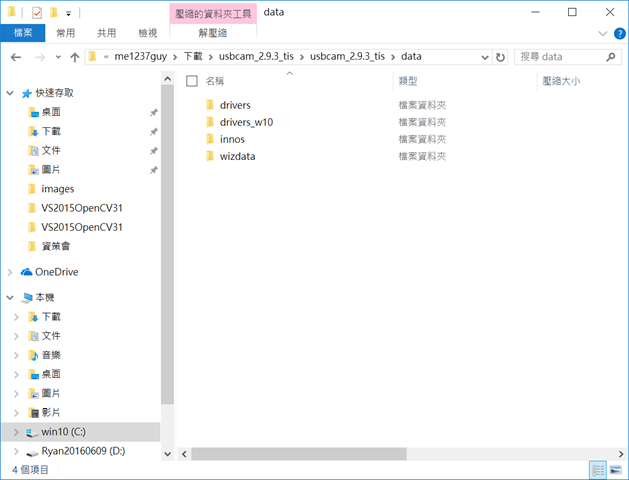
Task: Click the pin icon beside 圖片
Action: pyautogui.click(x=153, y=170)
